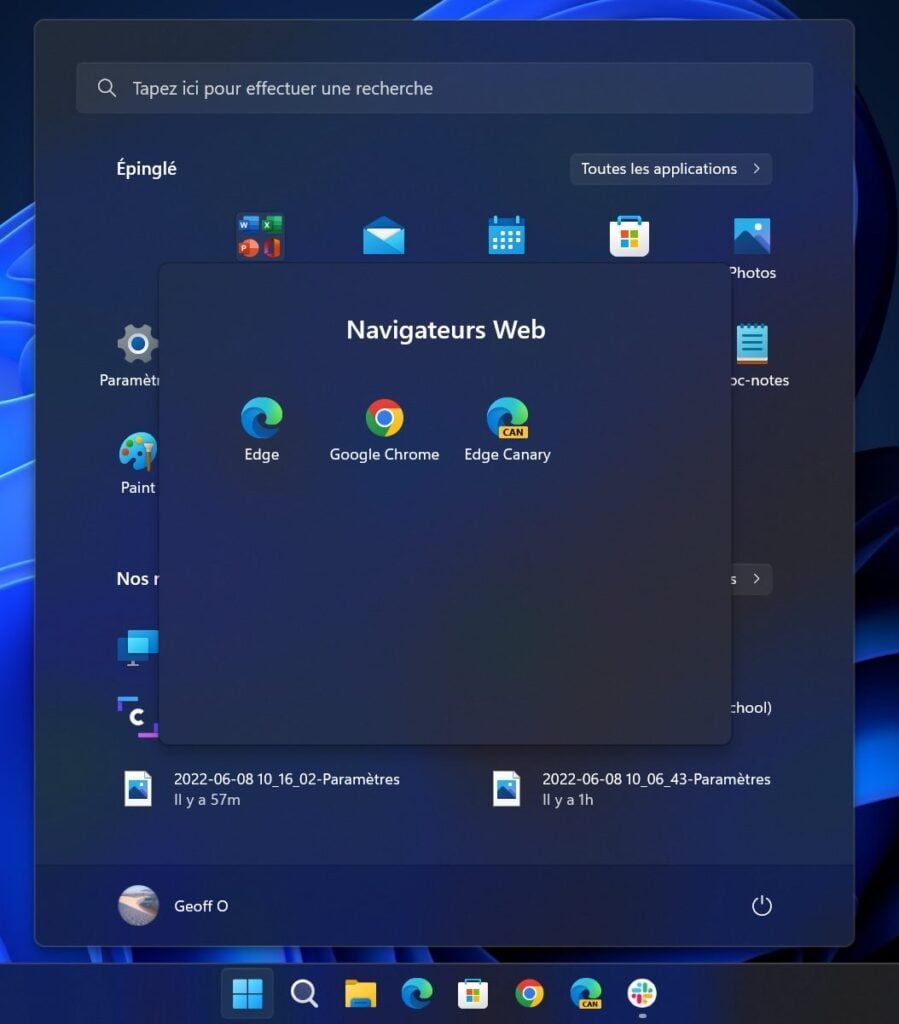This screenshot has width=899, height=1024.
Task: Open the recommended bracketed C app icon
Action: point(138,717)
